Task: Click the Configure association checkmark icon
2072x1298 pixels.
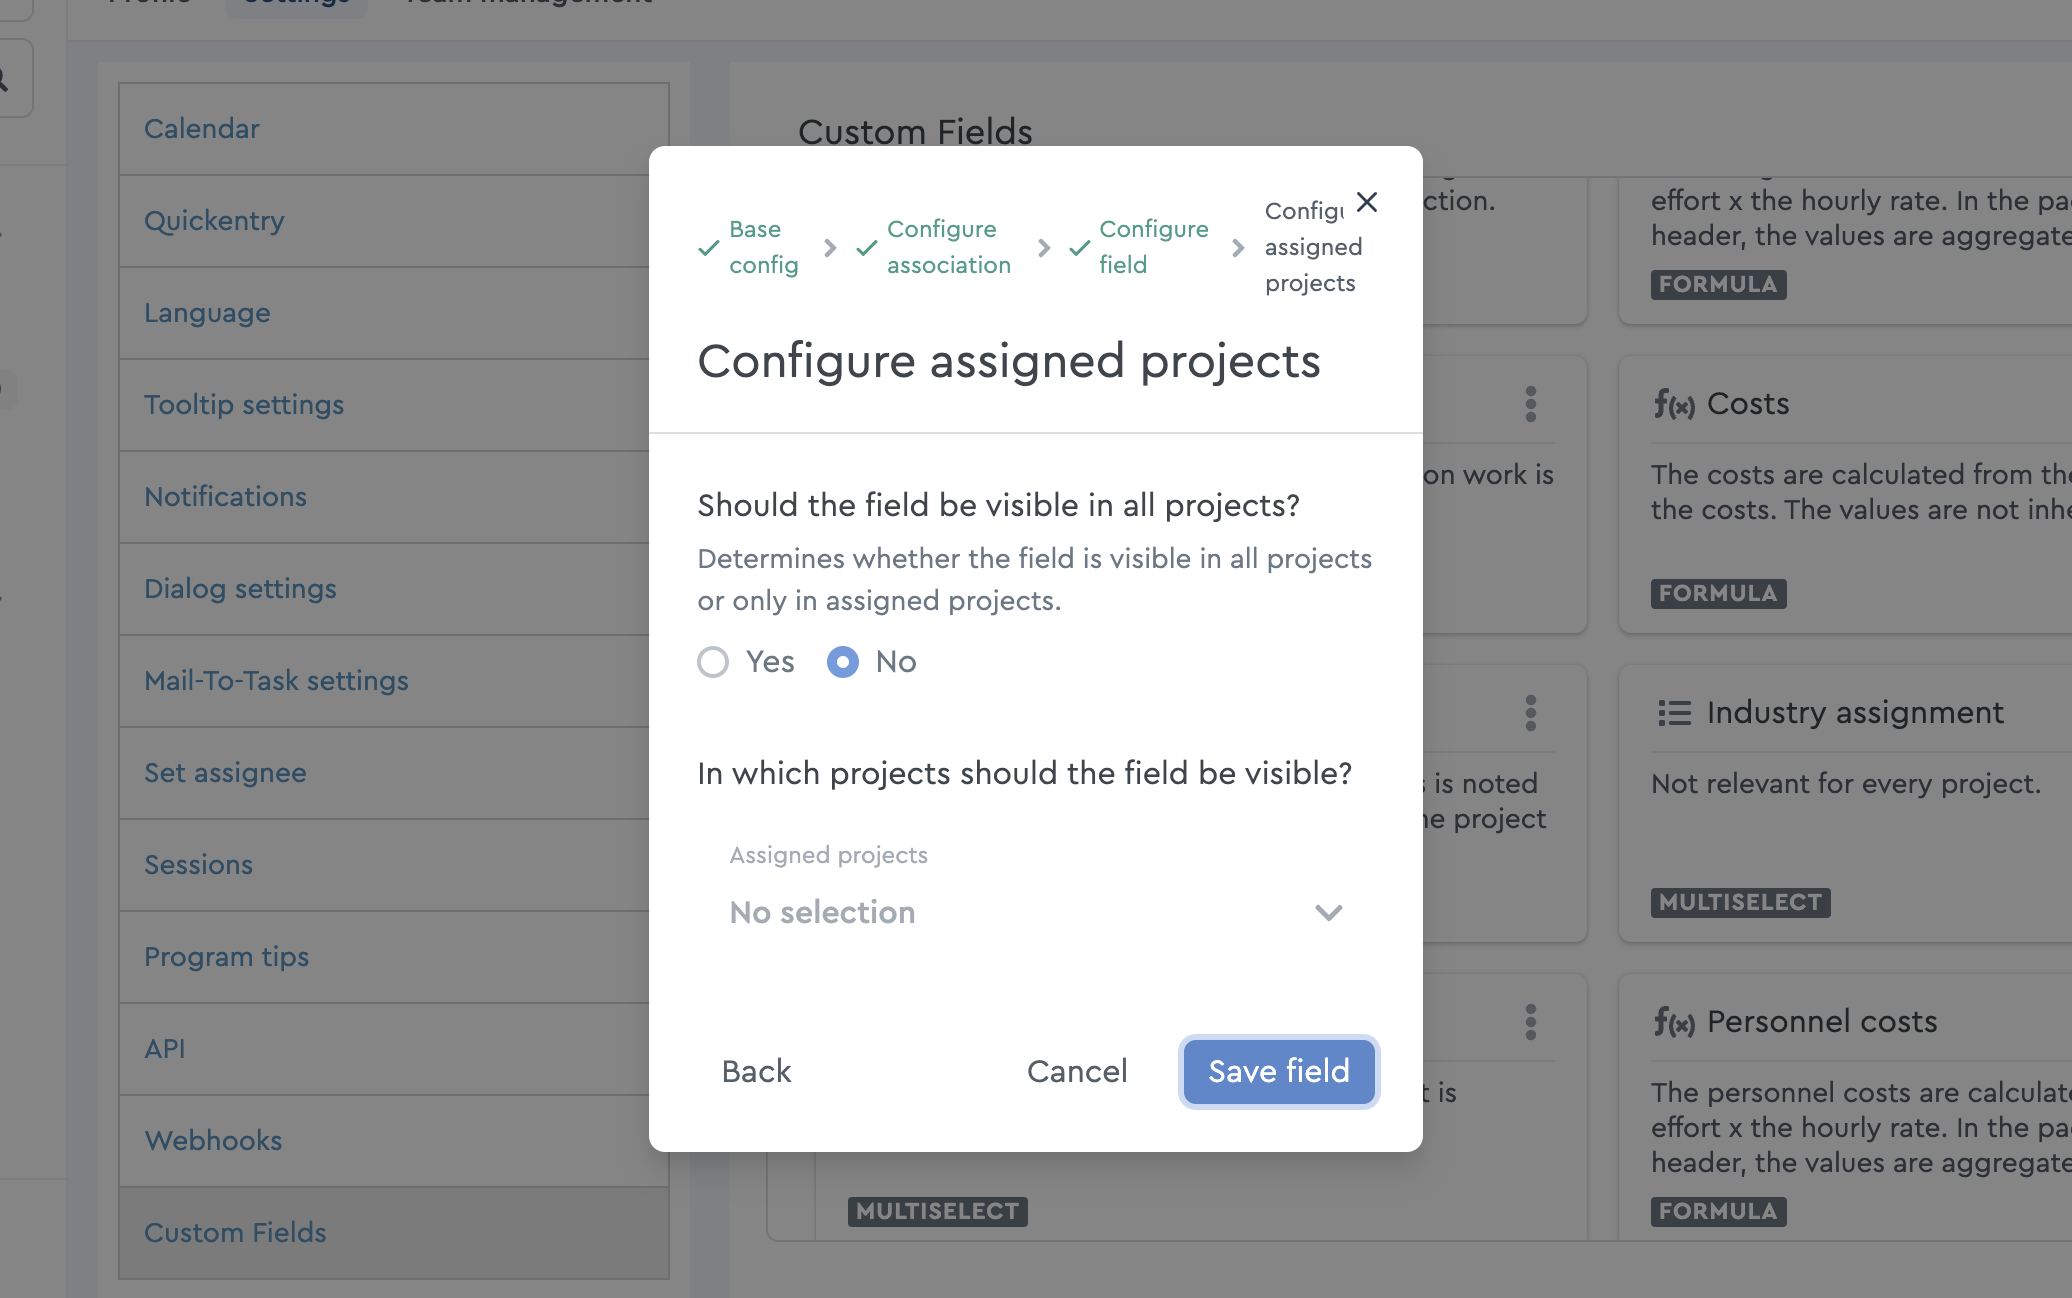Action: click(x=866, y=248)
